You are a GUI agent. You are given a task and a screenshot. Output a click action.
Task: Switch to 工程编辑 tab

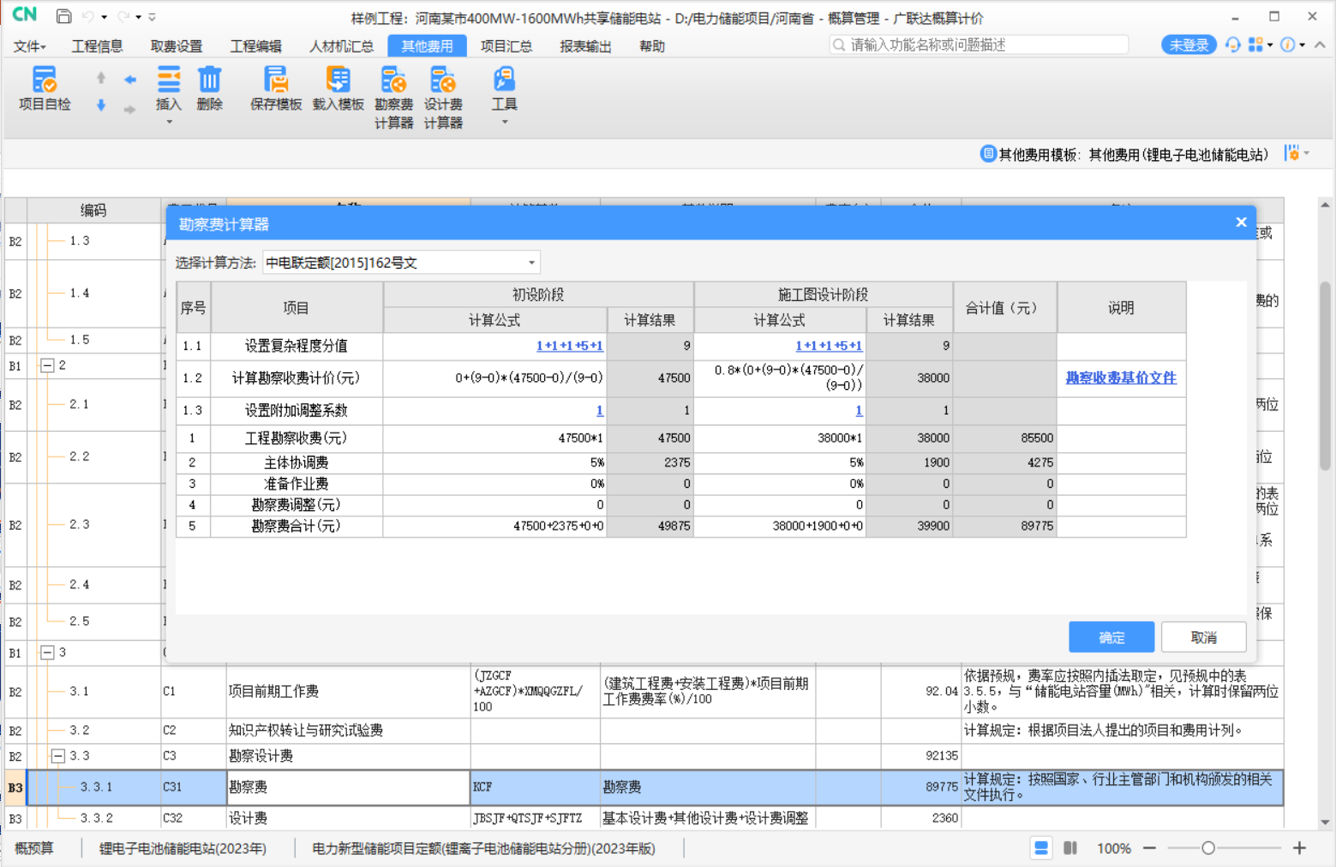coord(256,46)
